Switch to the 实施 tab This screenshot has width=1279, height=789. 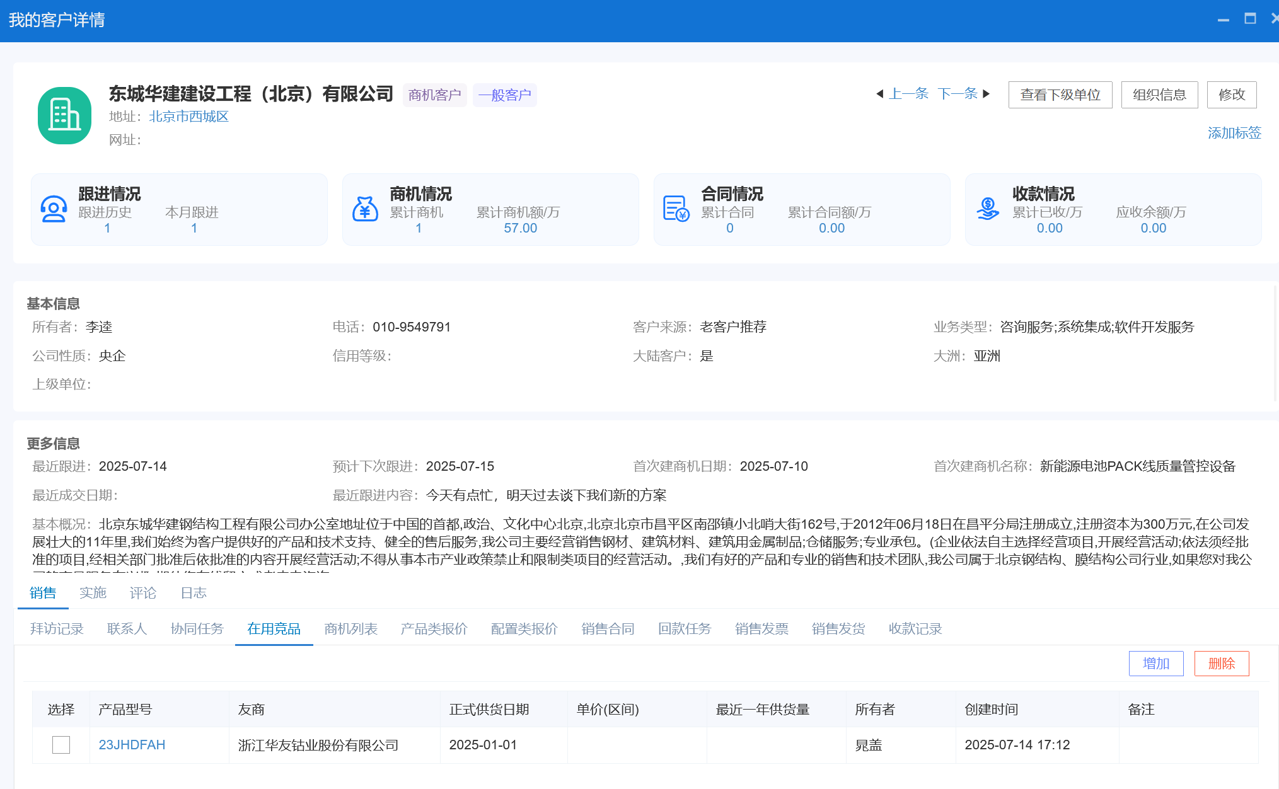(92, 592)
